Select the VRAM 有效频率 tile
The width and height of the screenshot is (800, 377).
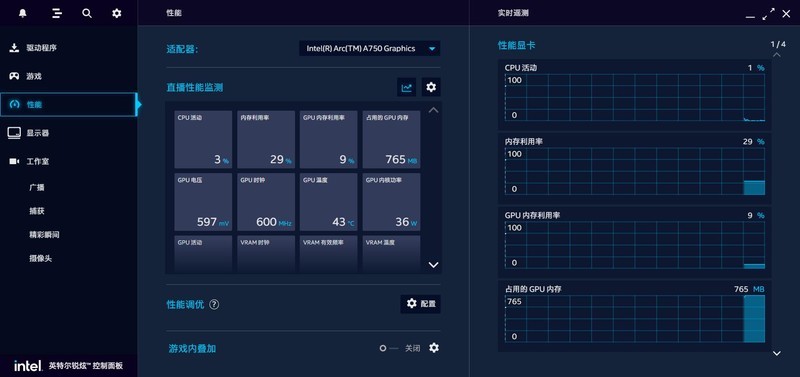point(329,254)
